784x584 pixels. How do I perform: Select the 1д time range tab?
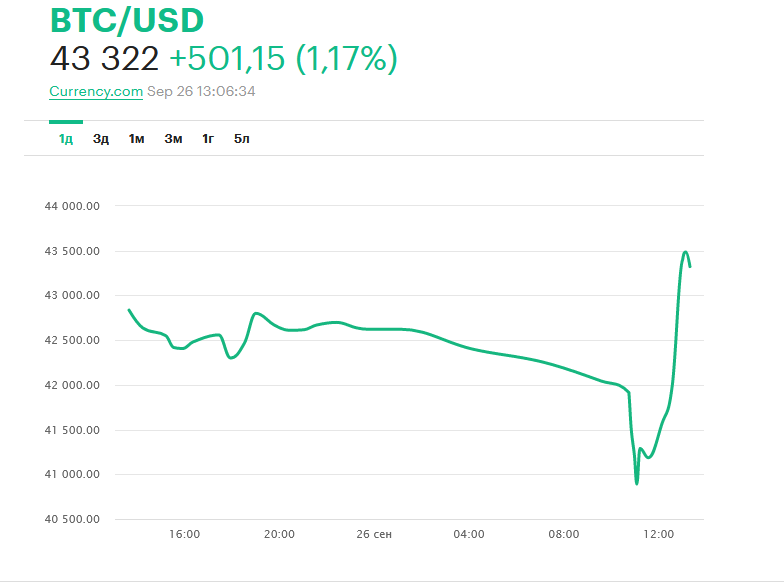[66, 139]
